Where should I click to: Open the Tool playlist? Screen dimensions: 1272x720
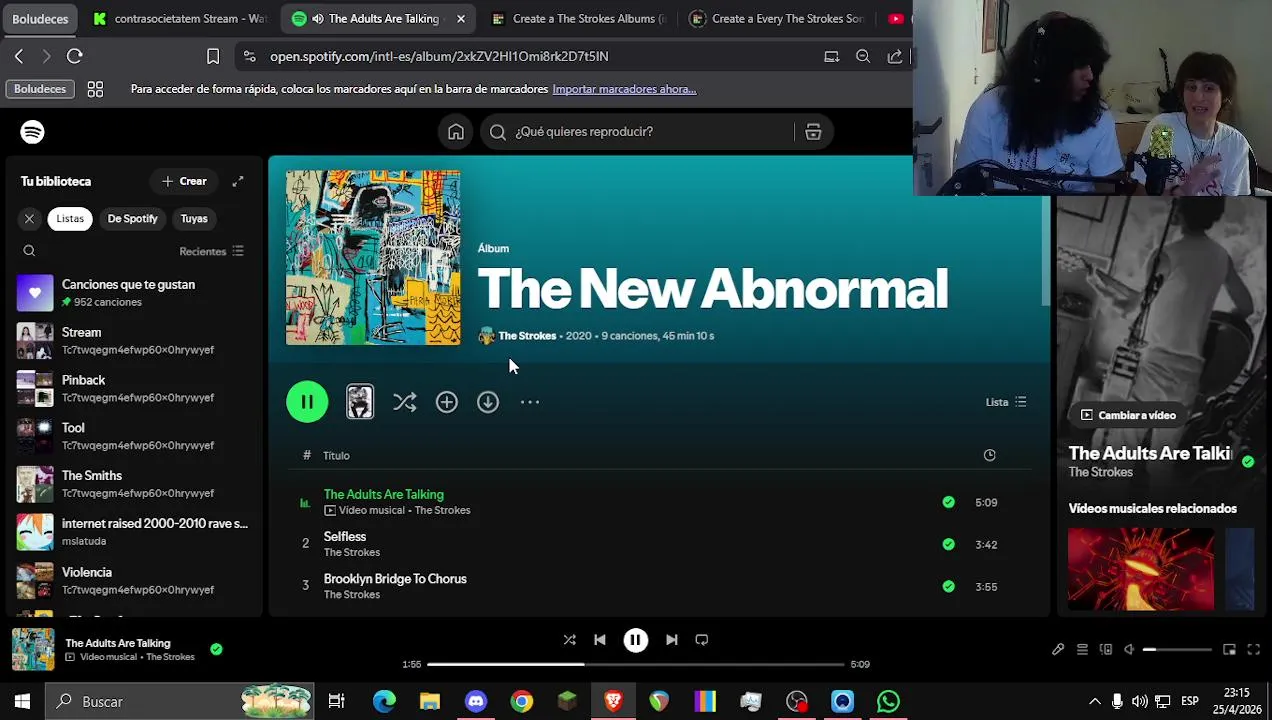click(132, 436)
